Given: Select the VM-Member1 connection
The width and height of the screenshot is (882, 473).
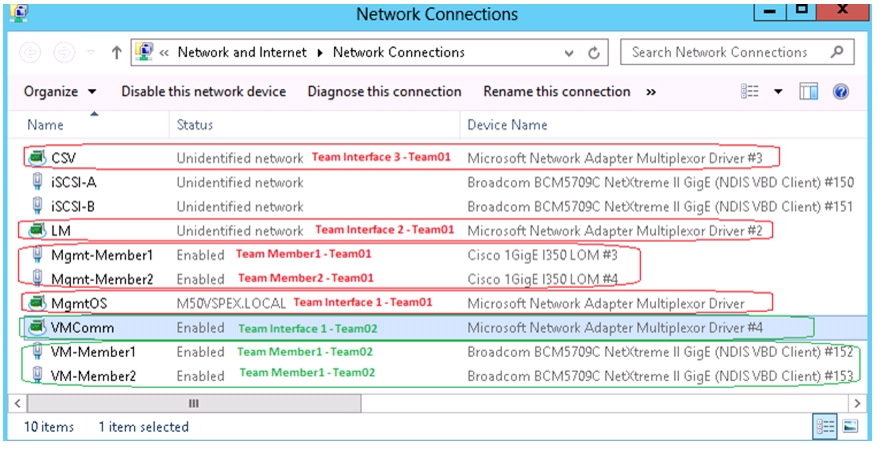Looking at the screenshot, I should [x=93, y=352].
